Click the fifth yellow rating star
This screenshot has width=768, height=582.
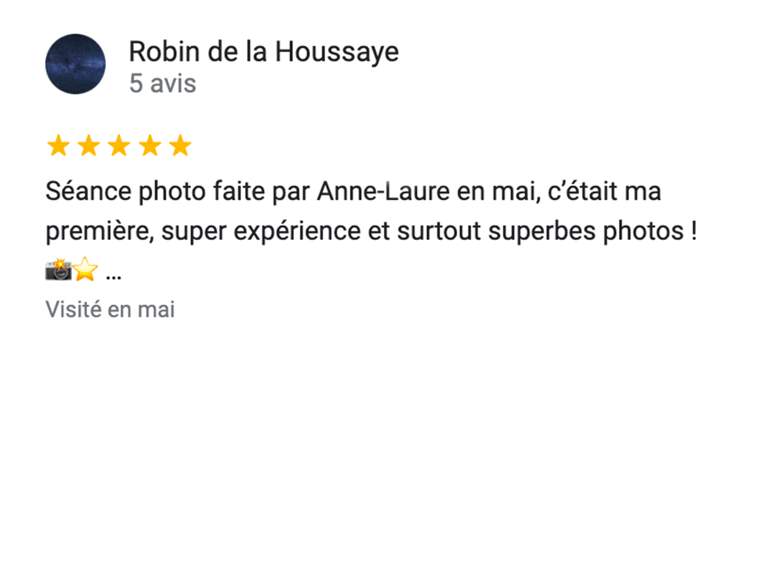click(x=180, y=146)
